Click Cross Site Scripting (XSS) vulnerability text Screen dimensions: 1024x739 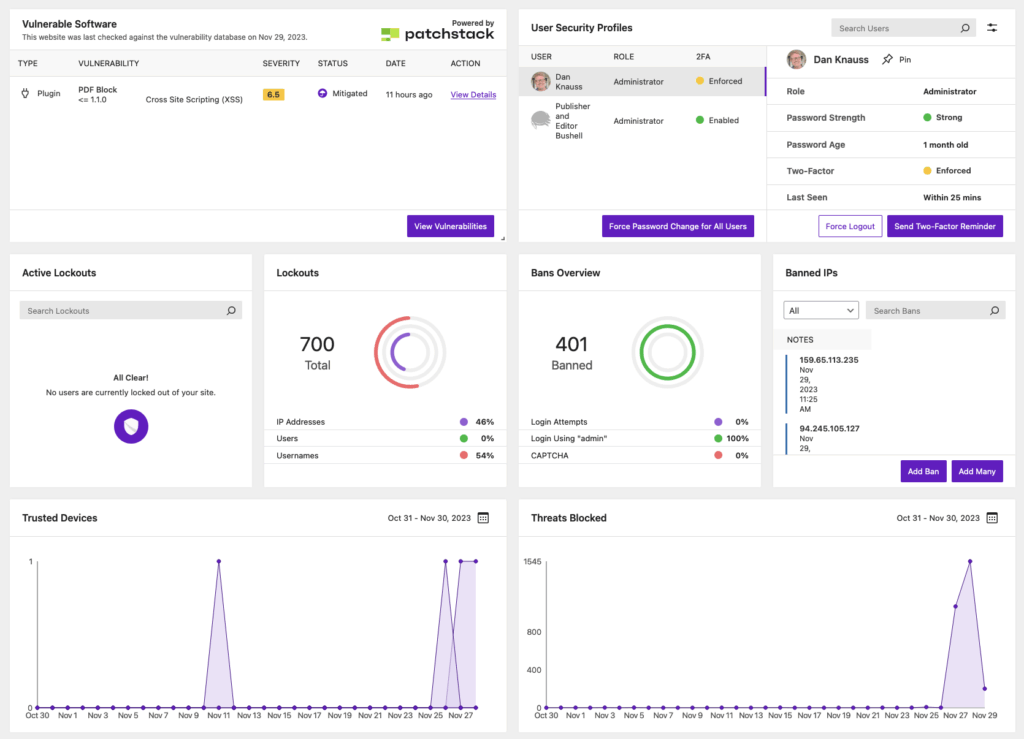point(194,100)
